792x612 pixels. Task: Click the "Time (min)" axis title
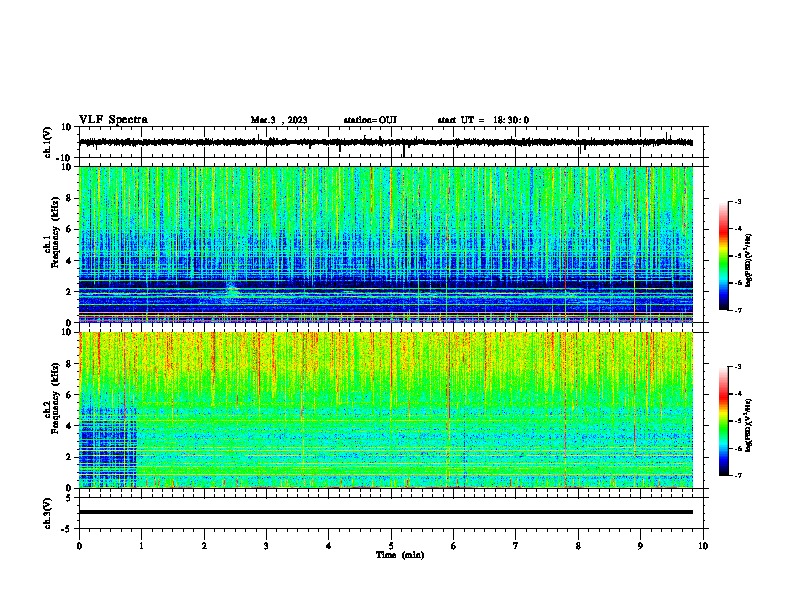(400, 555)
